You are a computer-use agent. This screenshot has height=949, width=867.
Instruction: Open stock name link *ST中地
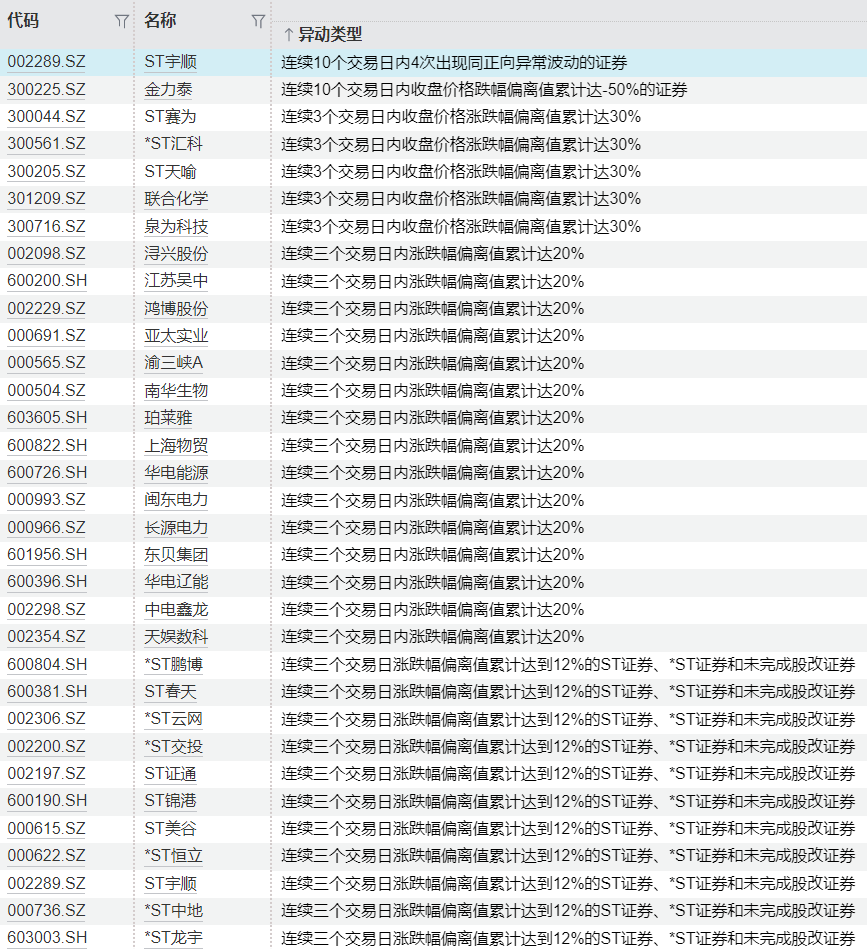[x=174, y=910]
